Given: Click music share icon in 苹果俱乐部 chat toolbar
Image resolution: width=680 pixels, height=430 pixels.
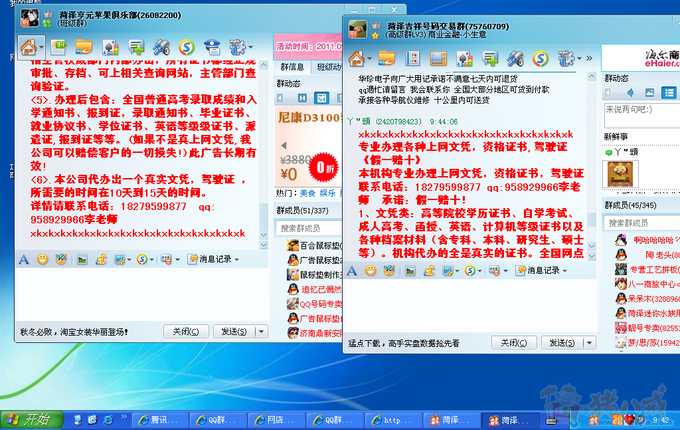Looking at the screenshot, I should (101, 260).
